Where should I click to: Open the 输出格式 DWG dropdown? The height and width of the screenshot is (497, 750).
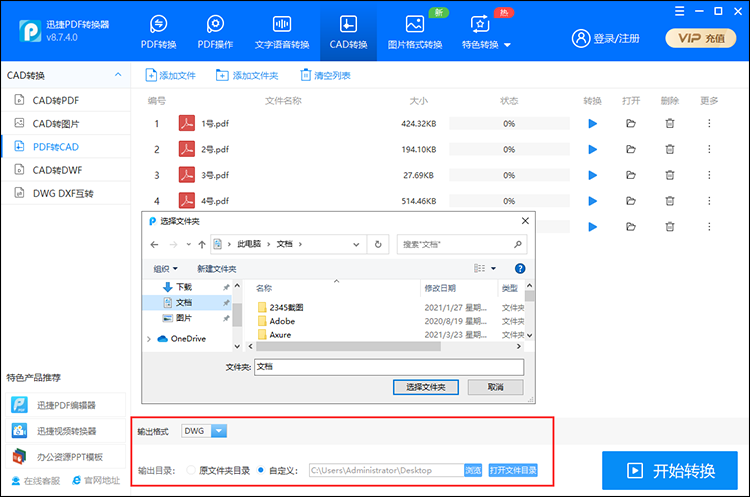coord(219,431)
